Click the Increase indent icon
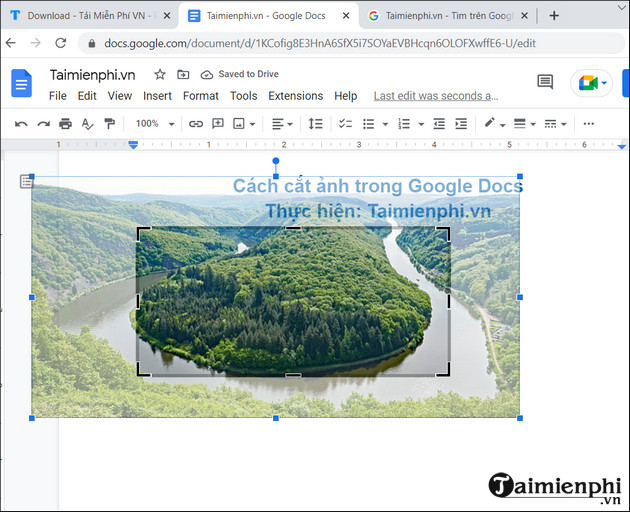The image size is (630, 512). coord(461,124)
